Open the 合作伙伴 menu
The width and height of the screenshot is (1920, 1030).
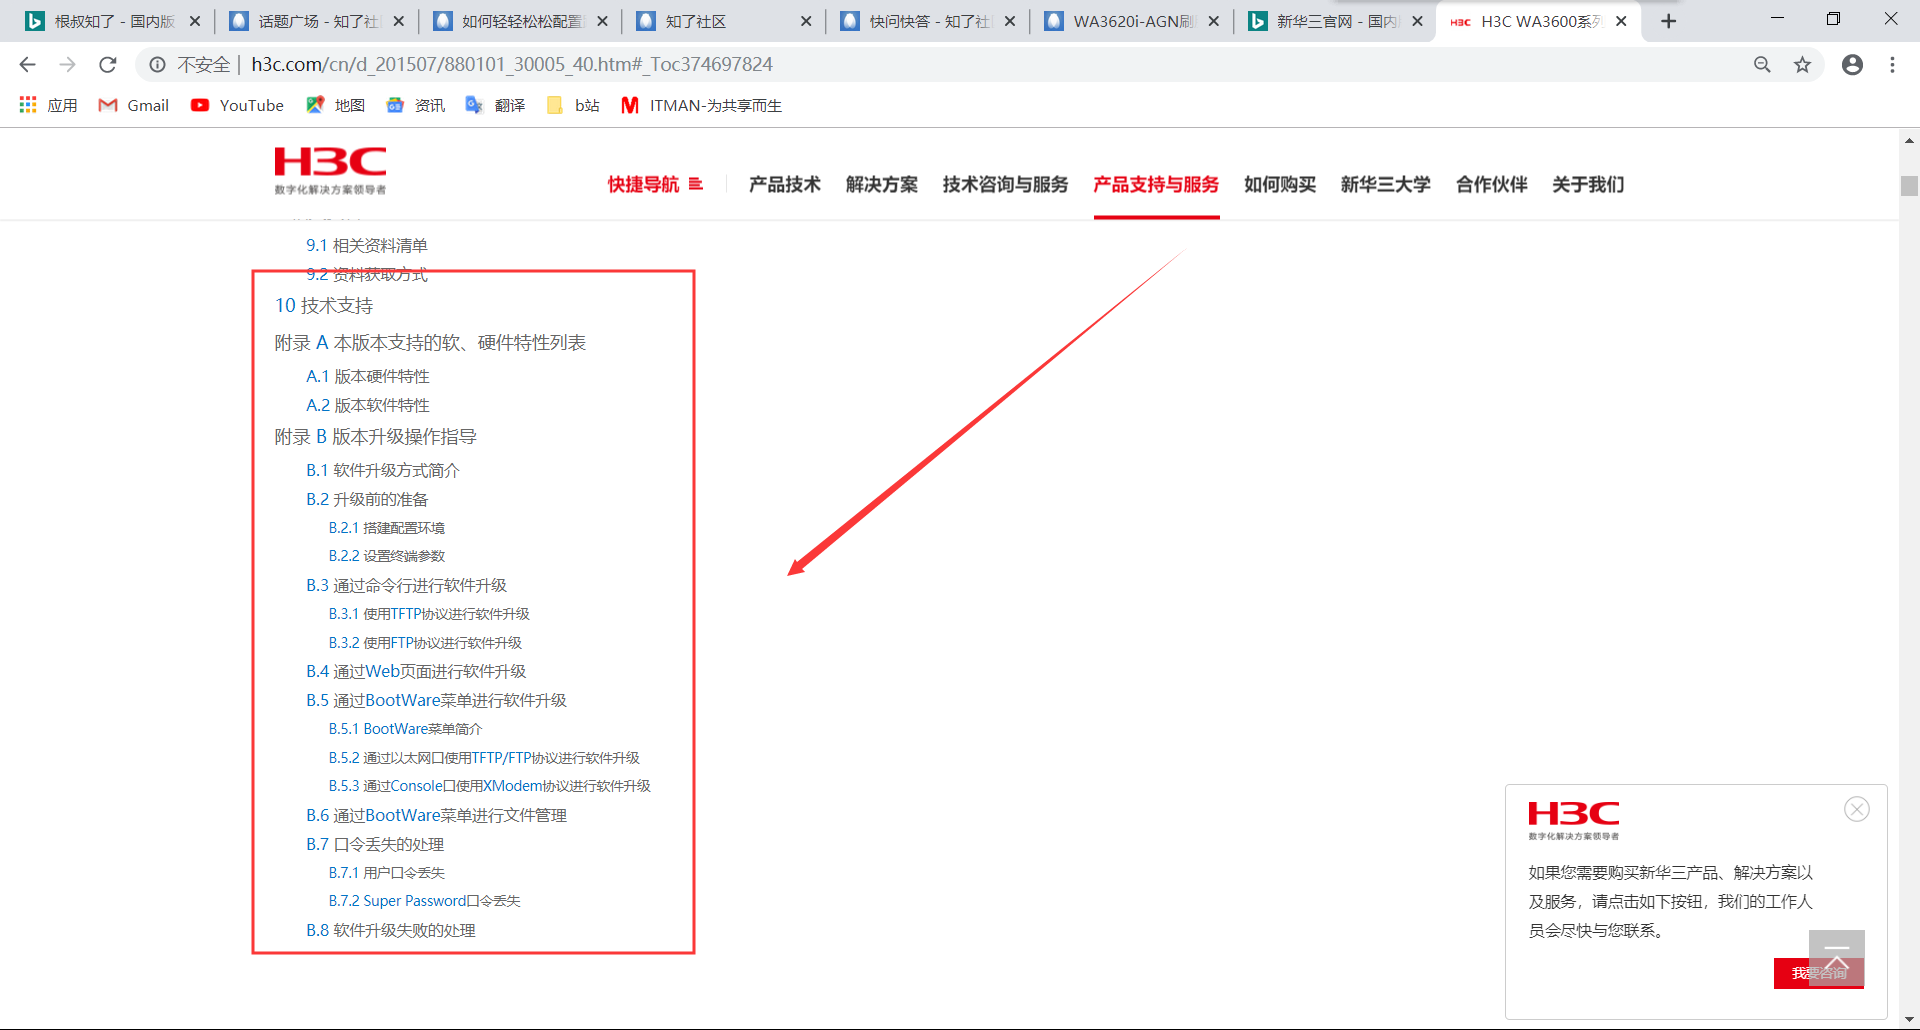coord(1492,184)
